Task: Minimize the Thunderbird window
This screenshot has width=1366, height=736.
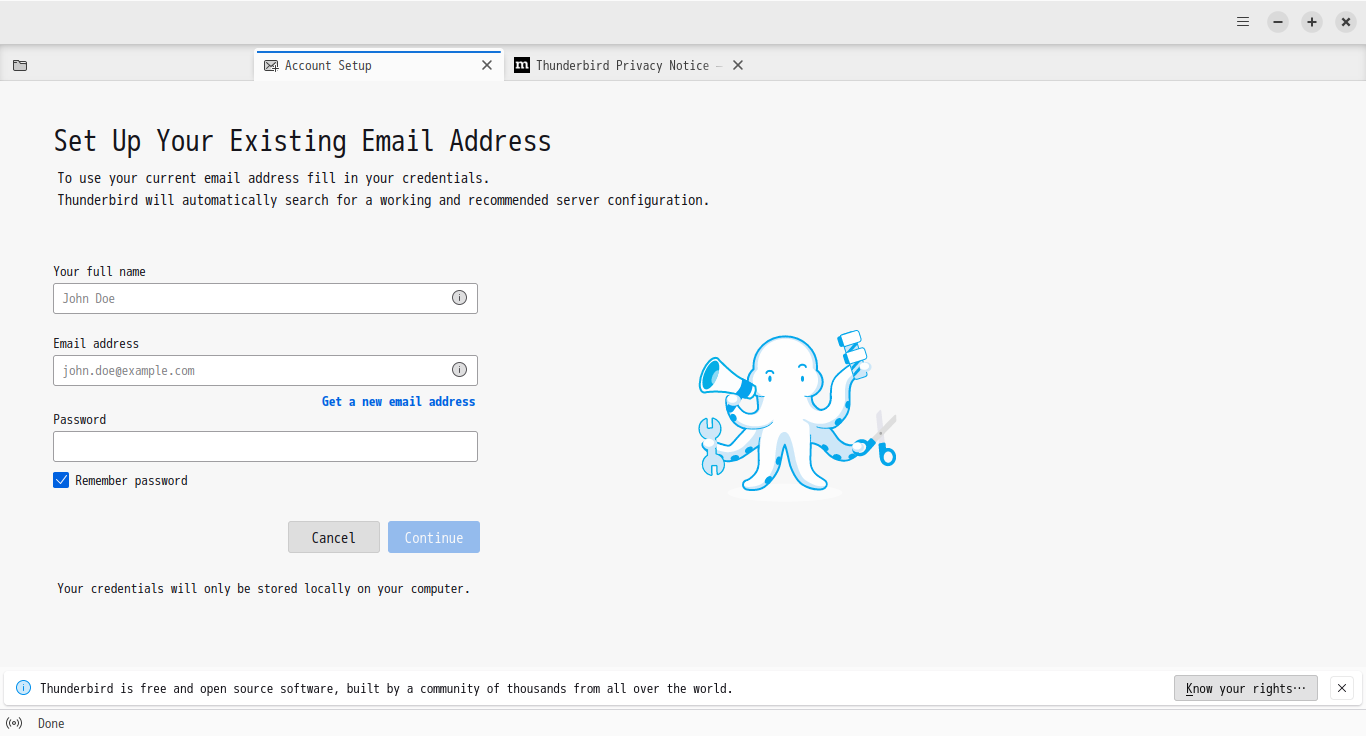Action: [1278, 22]
